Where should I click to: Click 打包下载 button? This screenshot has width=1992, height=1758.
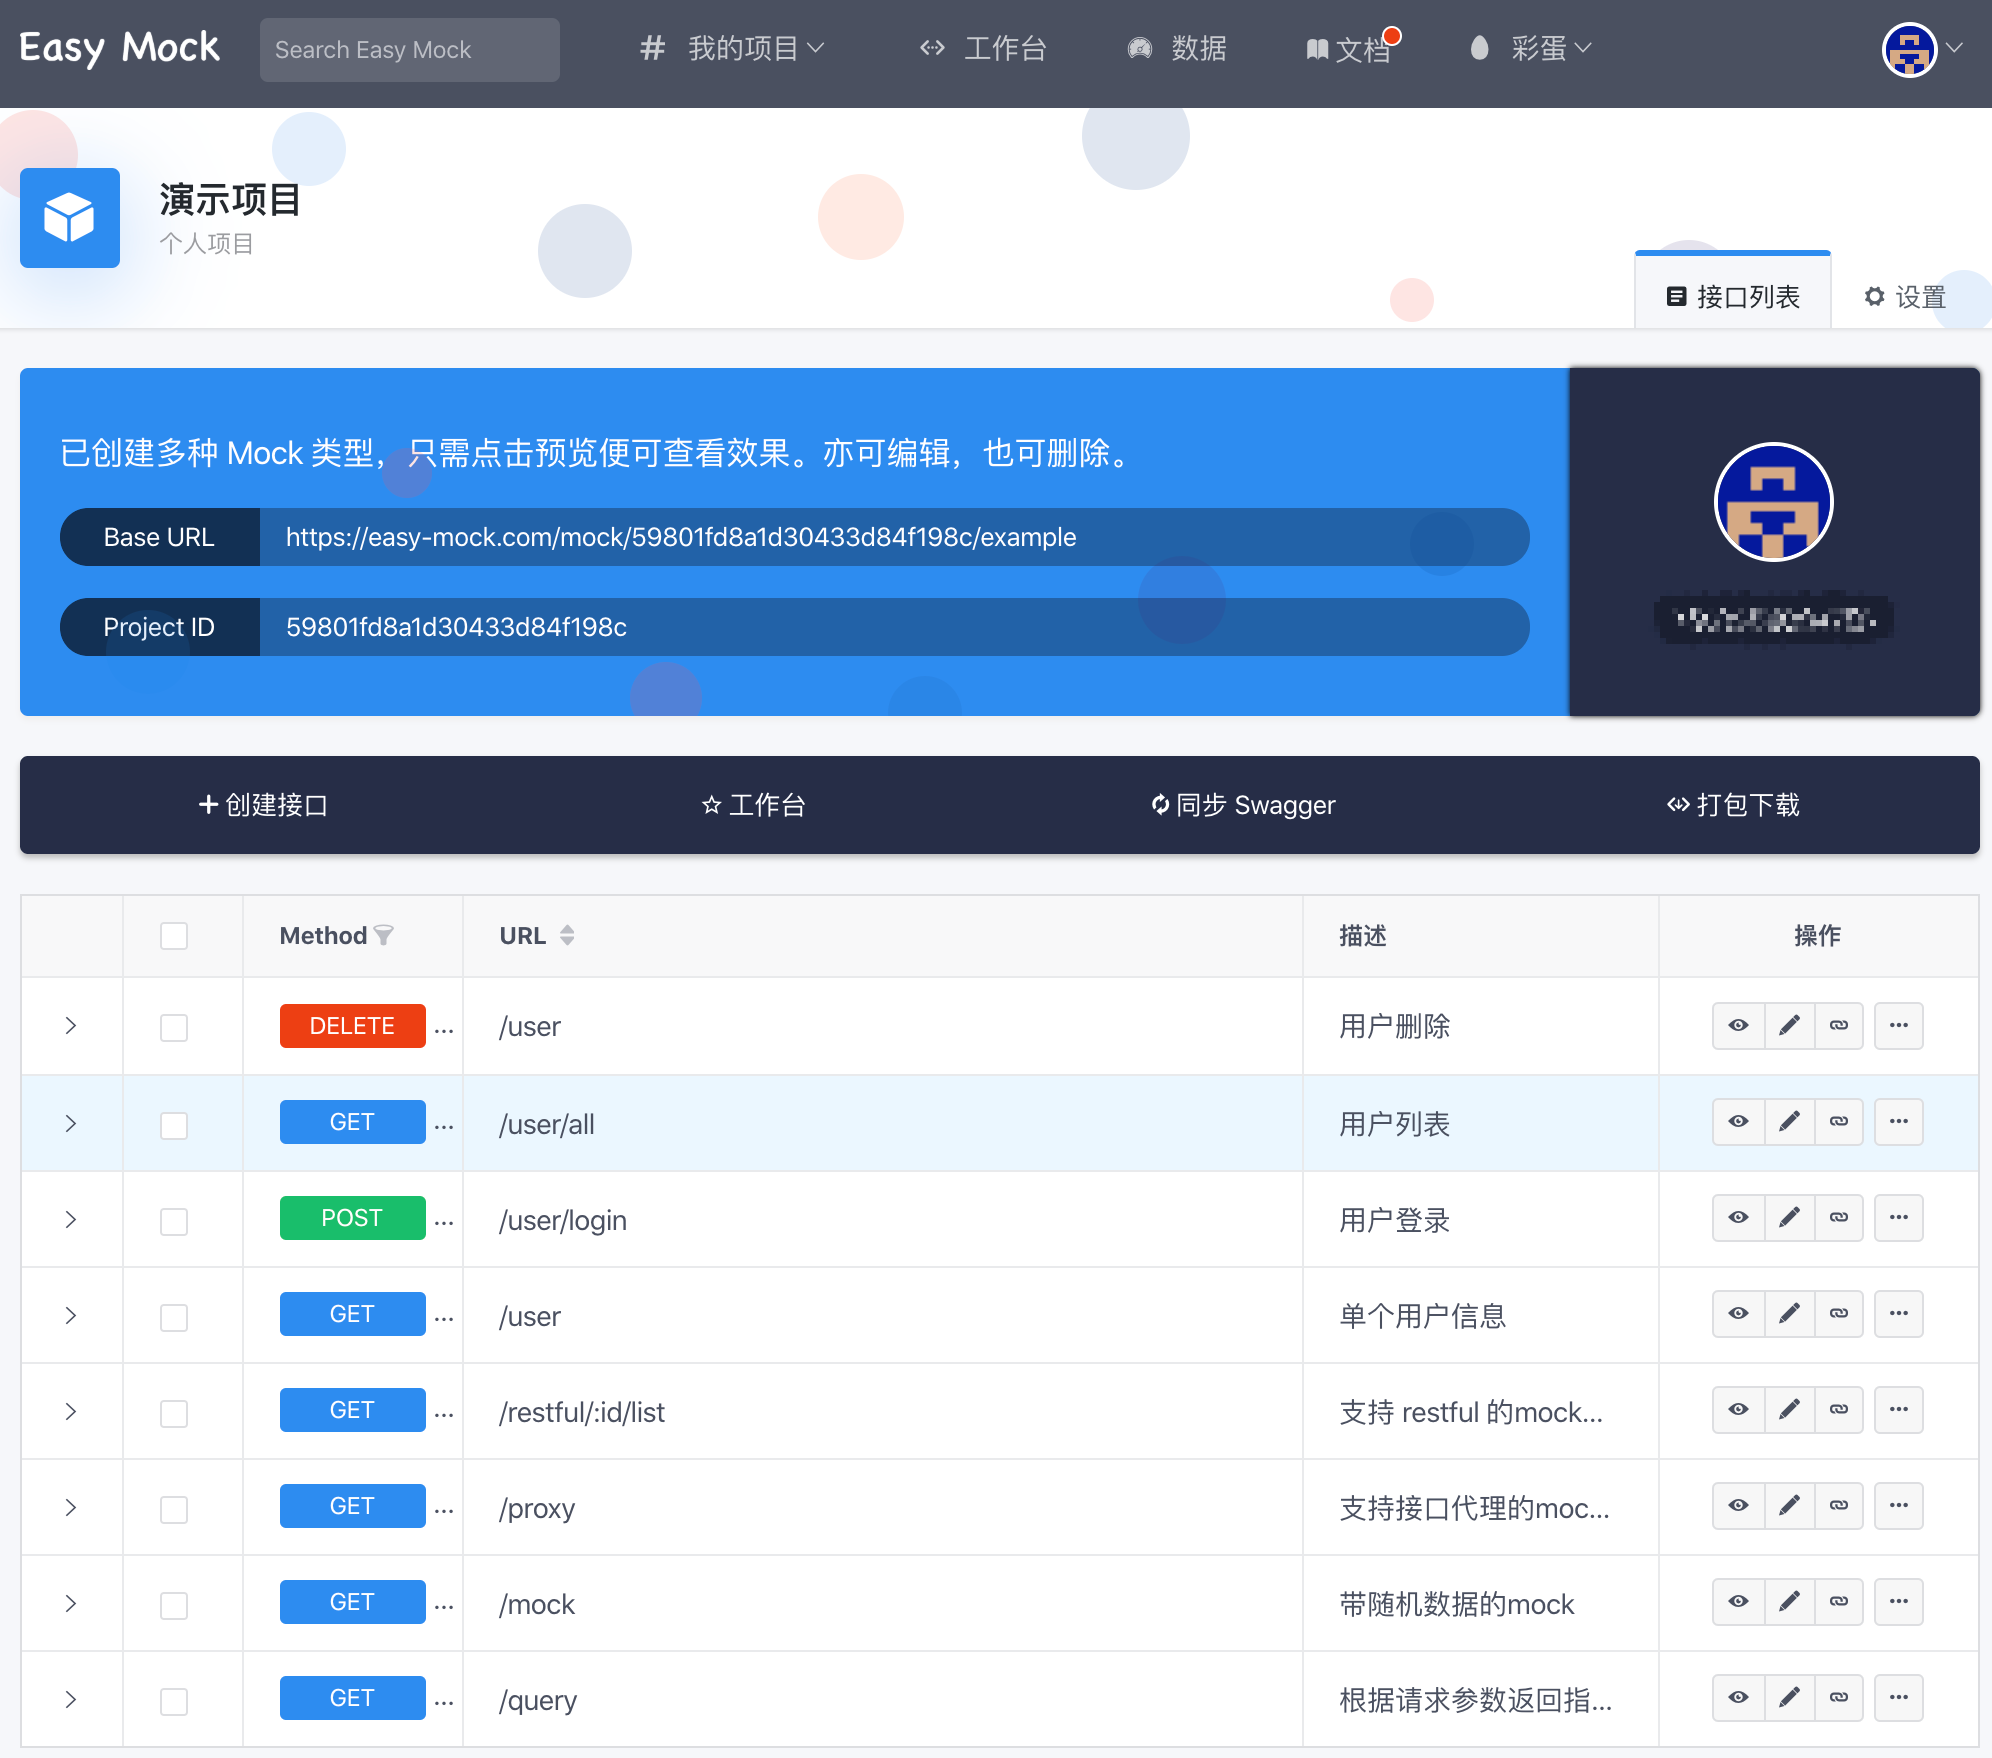click(x=1733, y=805)
